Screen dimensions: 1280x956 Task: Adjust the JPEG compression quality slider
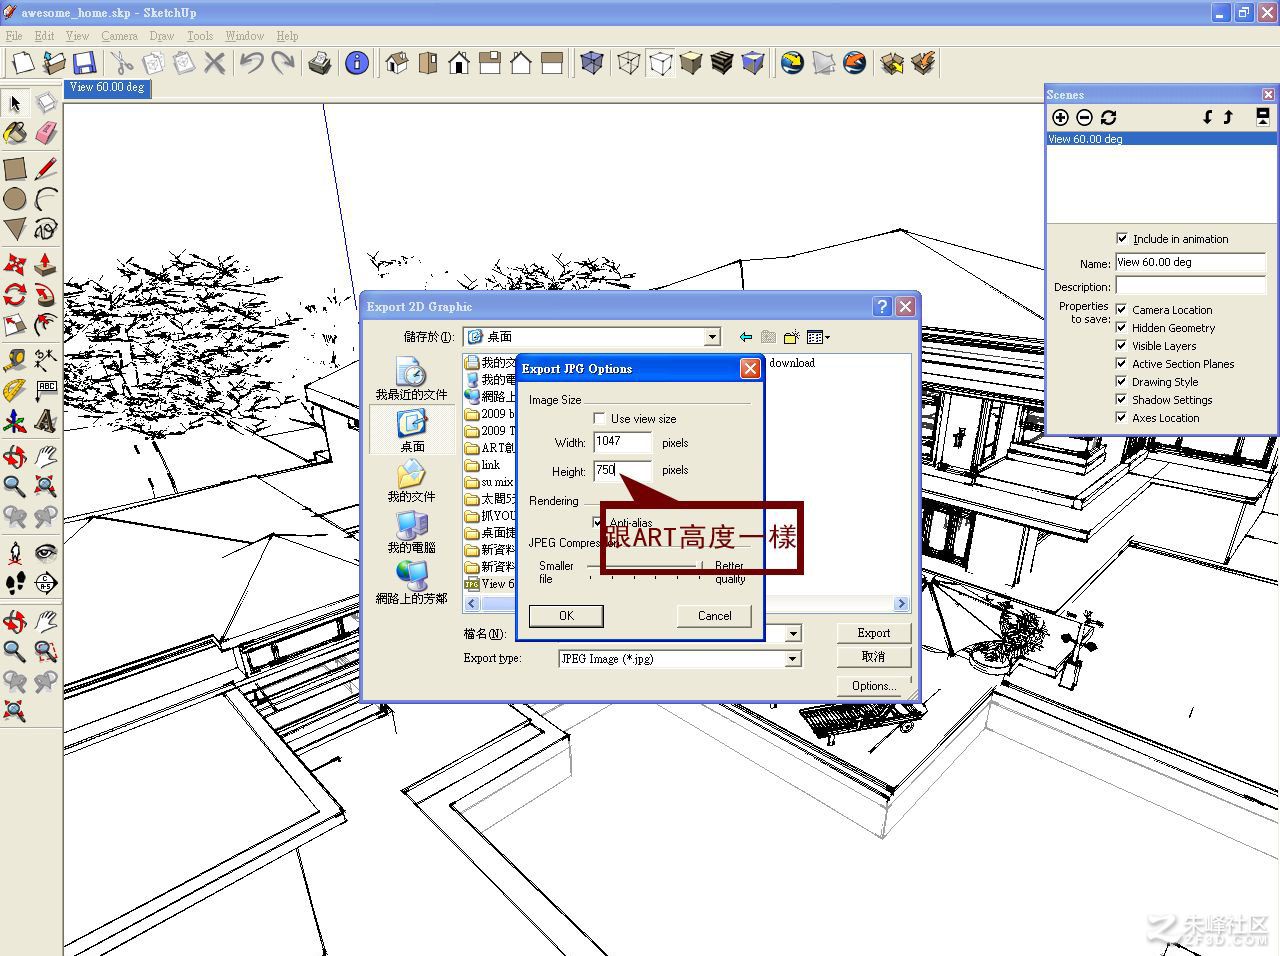[697, 566]
